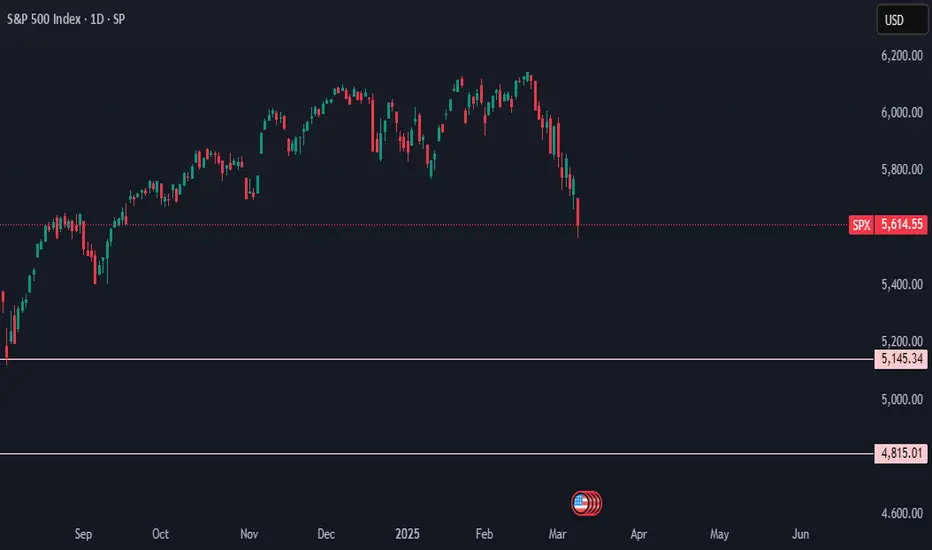This screenshot has width=932, height=550.
Task: Select the SPX 5,614.55 price label
Action: click(888, 225)
